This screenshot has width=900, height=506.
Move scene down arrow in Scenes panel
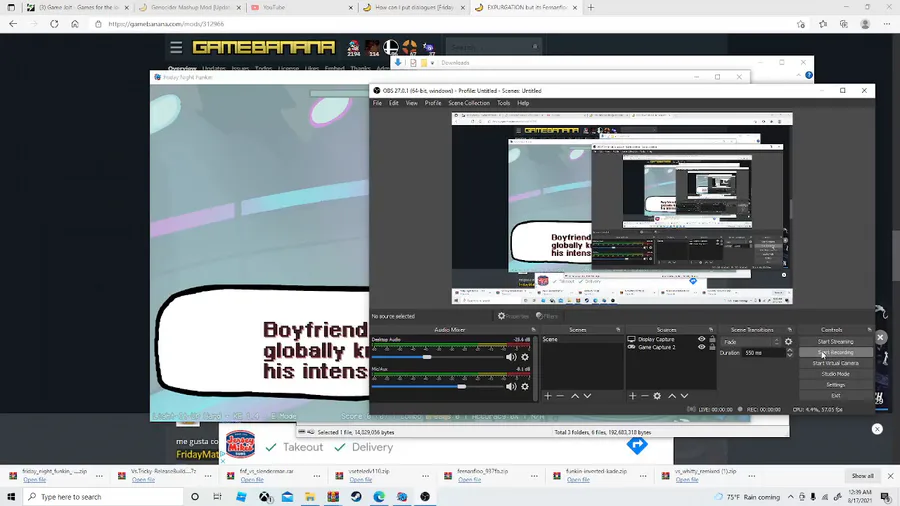click(587, 396)
